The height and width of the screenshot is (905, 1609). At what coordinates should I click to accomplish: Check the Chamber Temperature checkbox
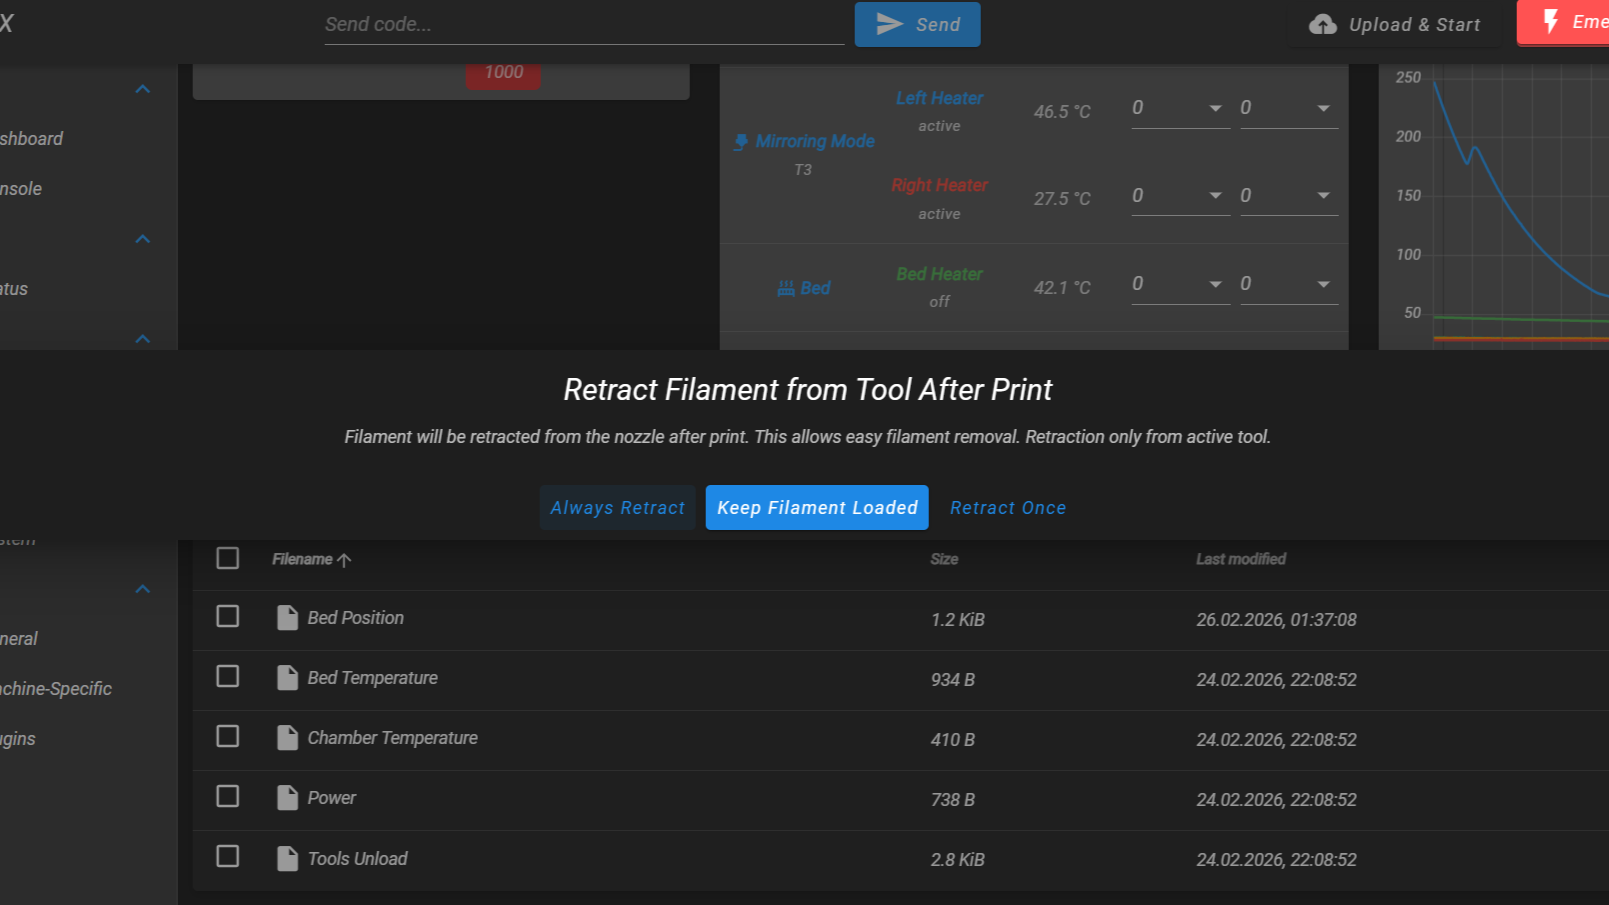pos(228,736)
